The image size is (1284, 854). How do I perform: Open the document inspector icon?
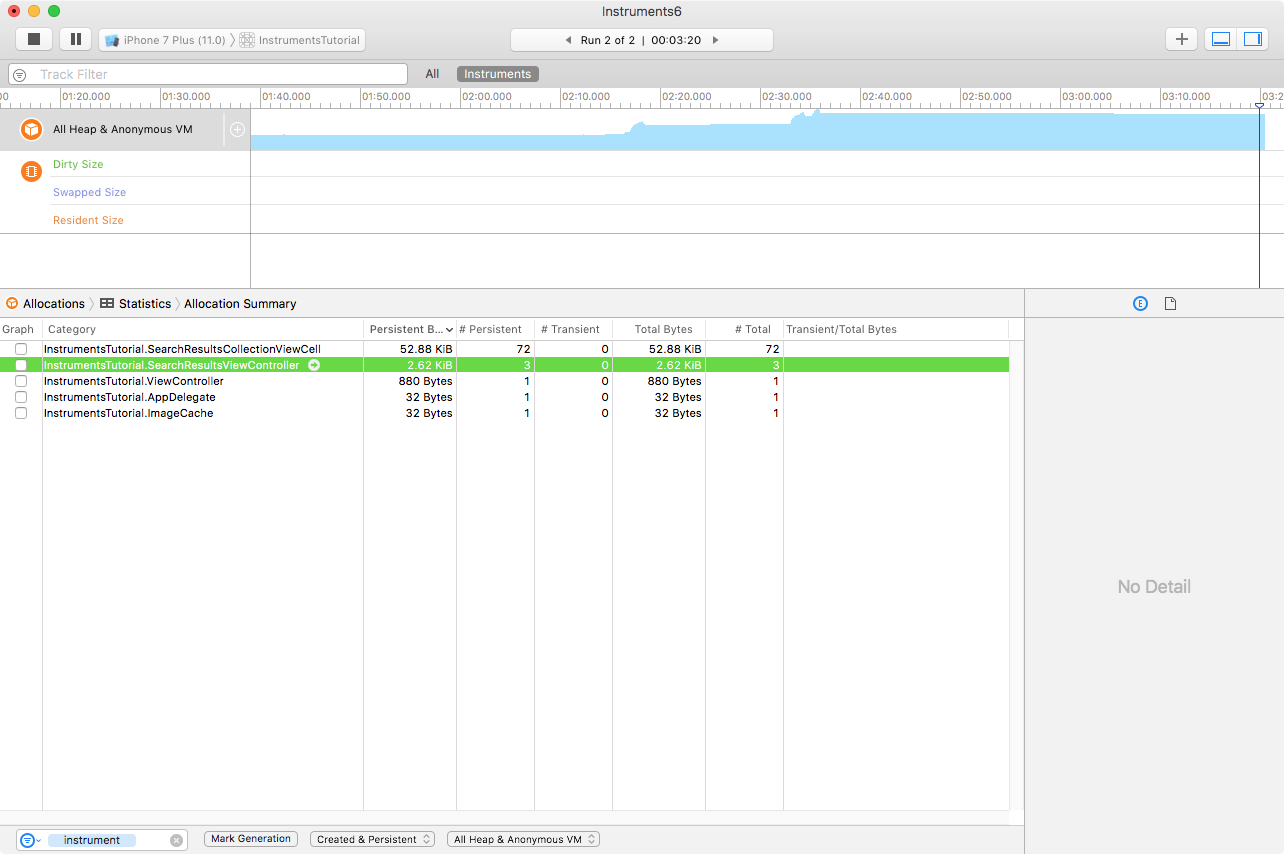tap(1171, 303)
